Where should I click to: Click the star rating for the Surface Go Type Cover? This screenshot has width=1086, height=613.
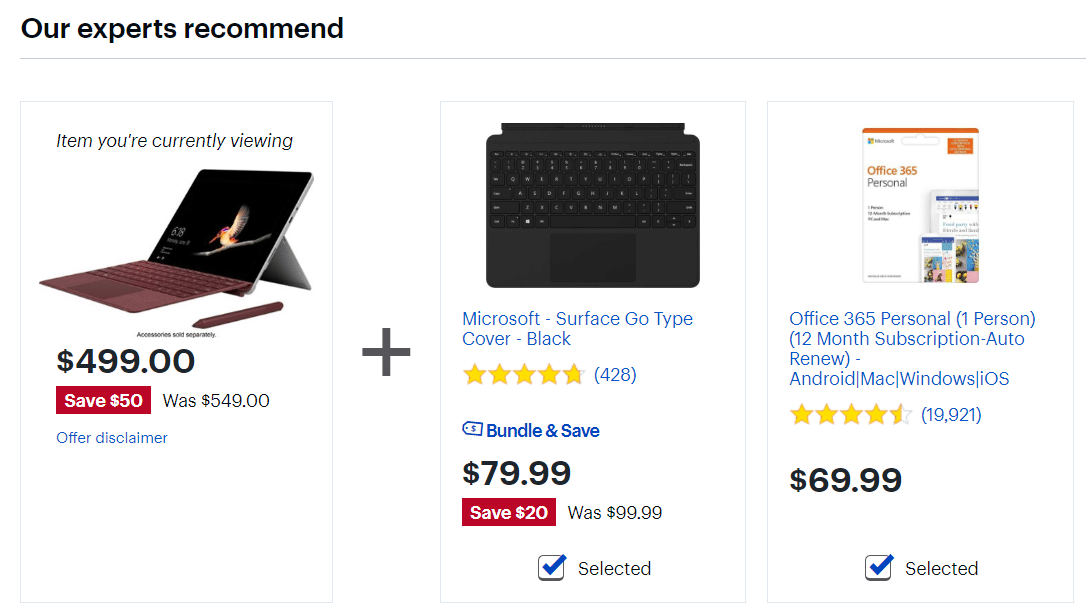pos(524,374)
